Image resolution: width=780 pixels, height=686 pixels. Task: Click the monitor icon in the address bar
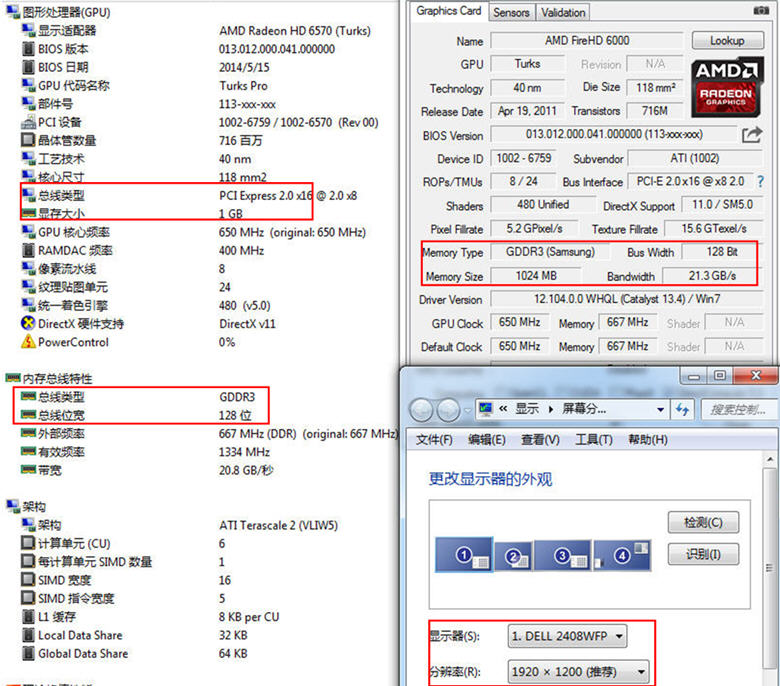(x=486, y=409)
